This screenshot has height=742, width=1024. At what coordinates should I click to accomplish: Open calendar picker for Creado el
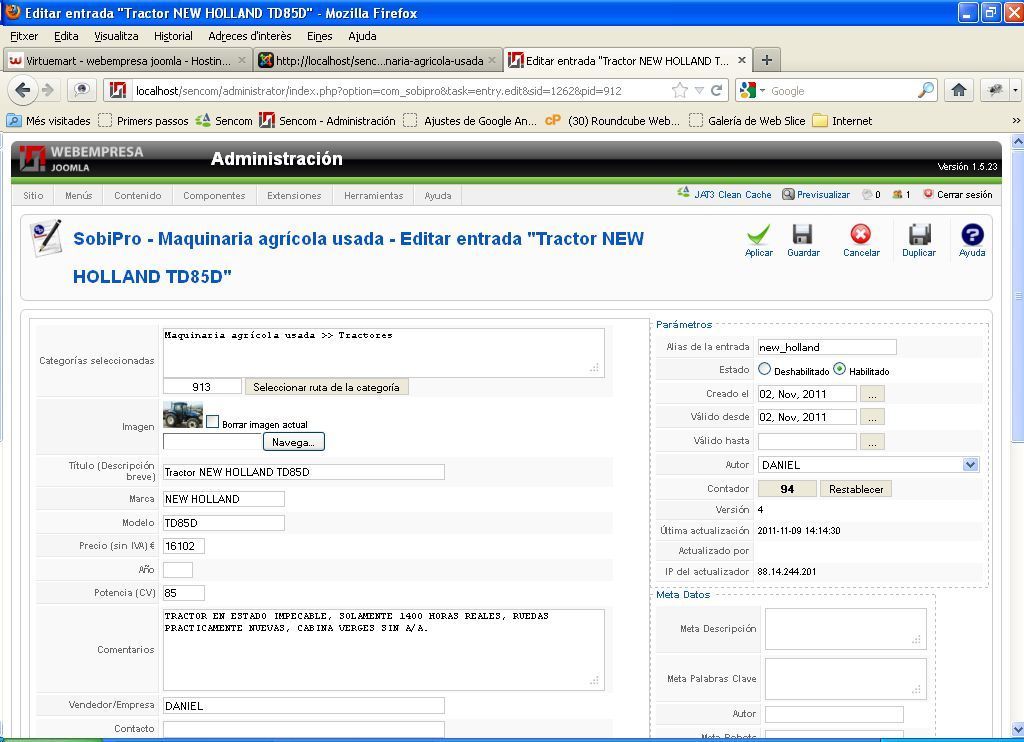(x=872, y=394)
